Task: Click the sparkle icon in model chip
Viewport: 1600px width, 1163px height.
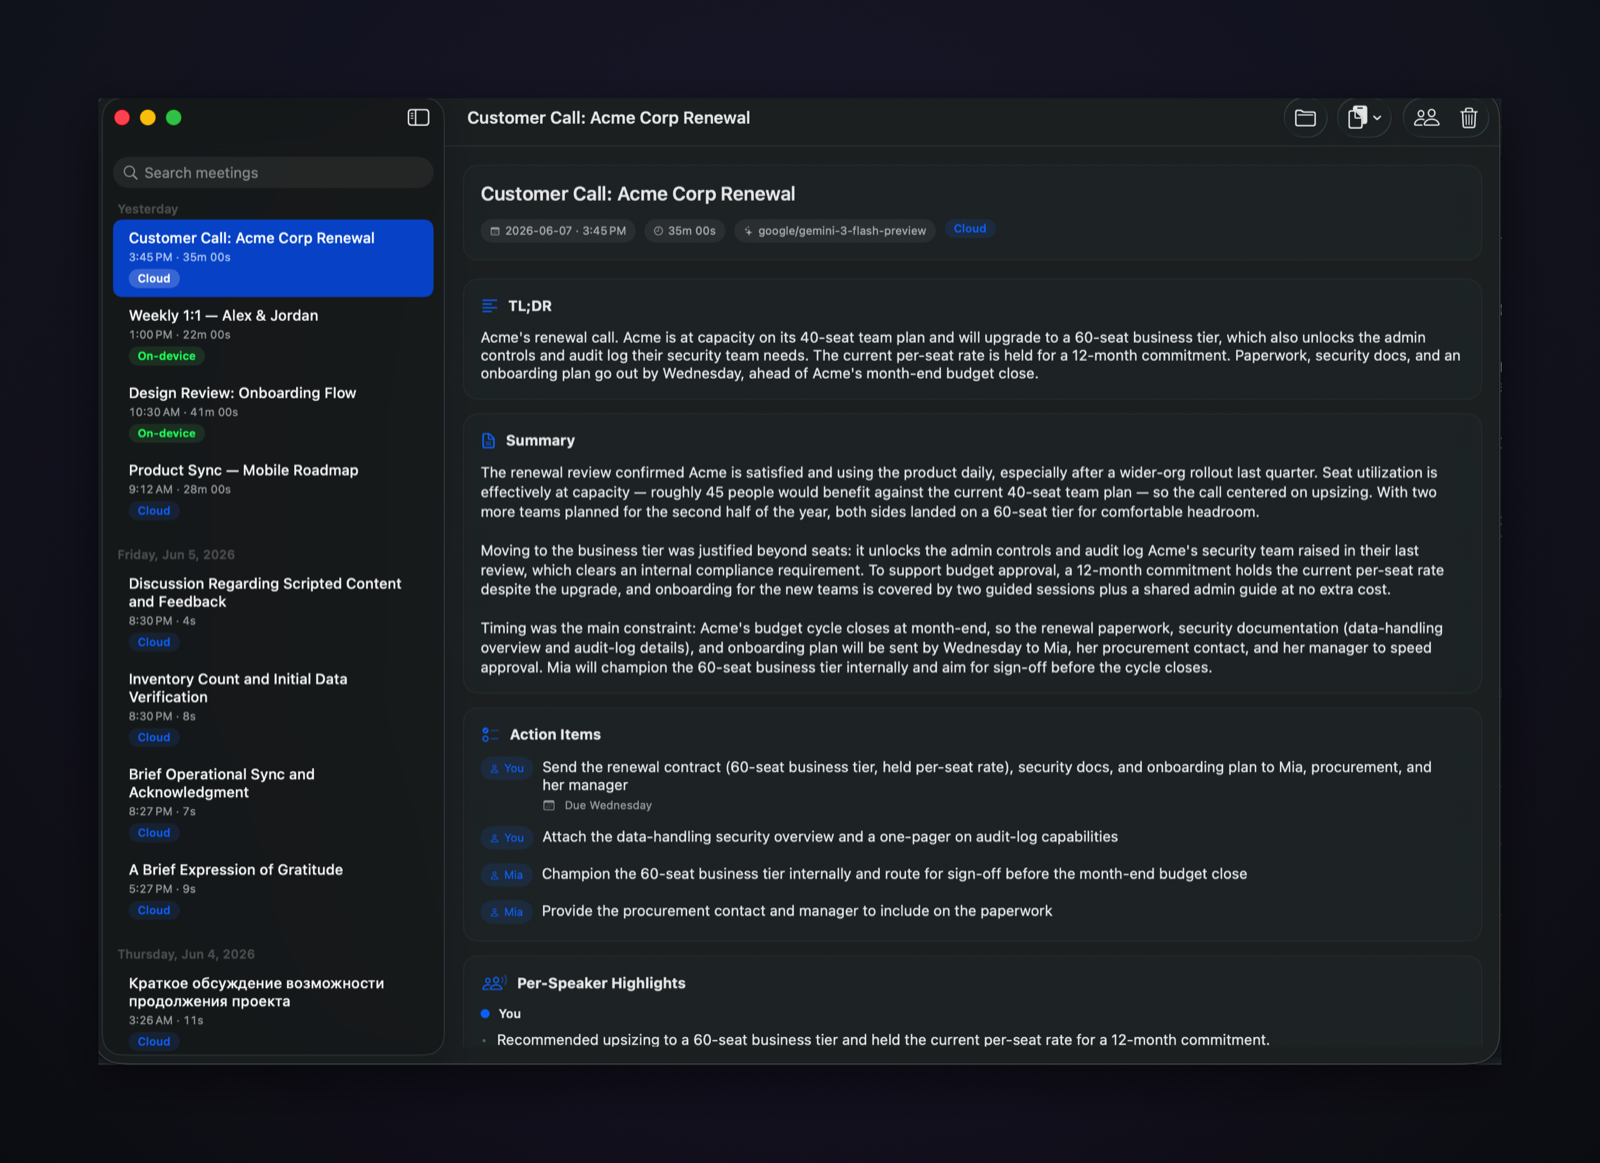Action: tap(748, 231)
